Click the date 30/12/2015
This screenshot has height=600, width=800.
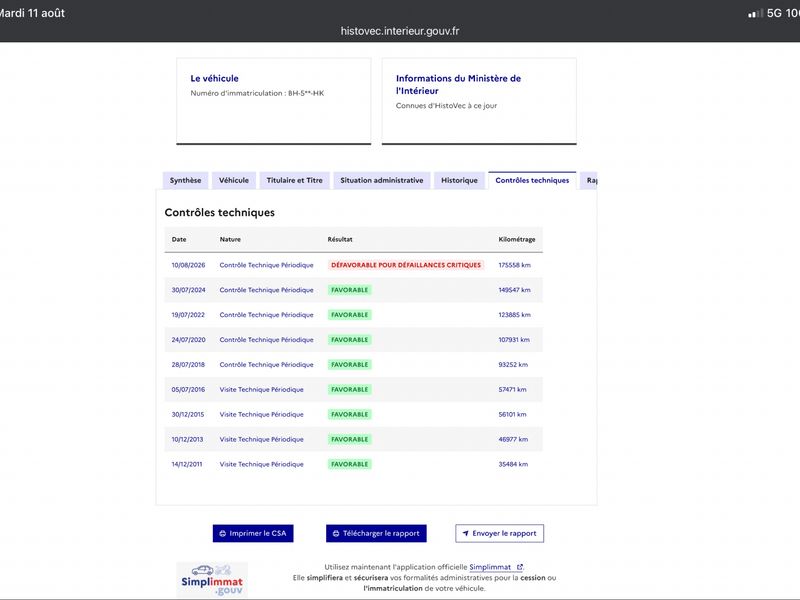[188, 414]
